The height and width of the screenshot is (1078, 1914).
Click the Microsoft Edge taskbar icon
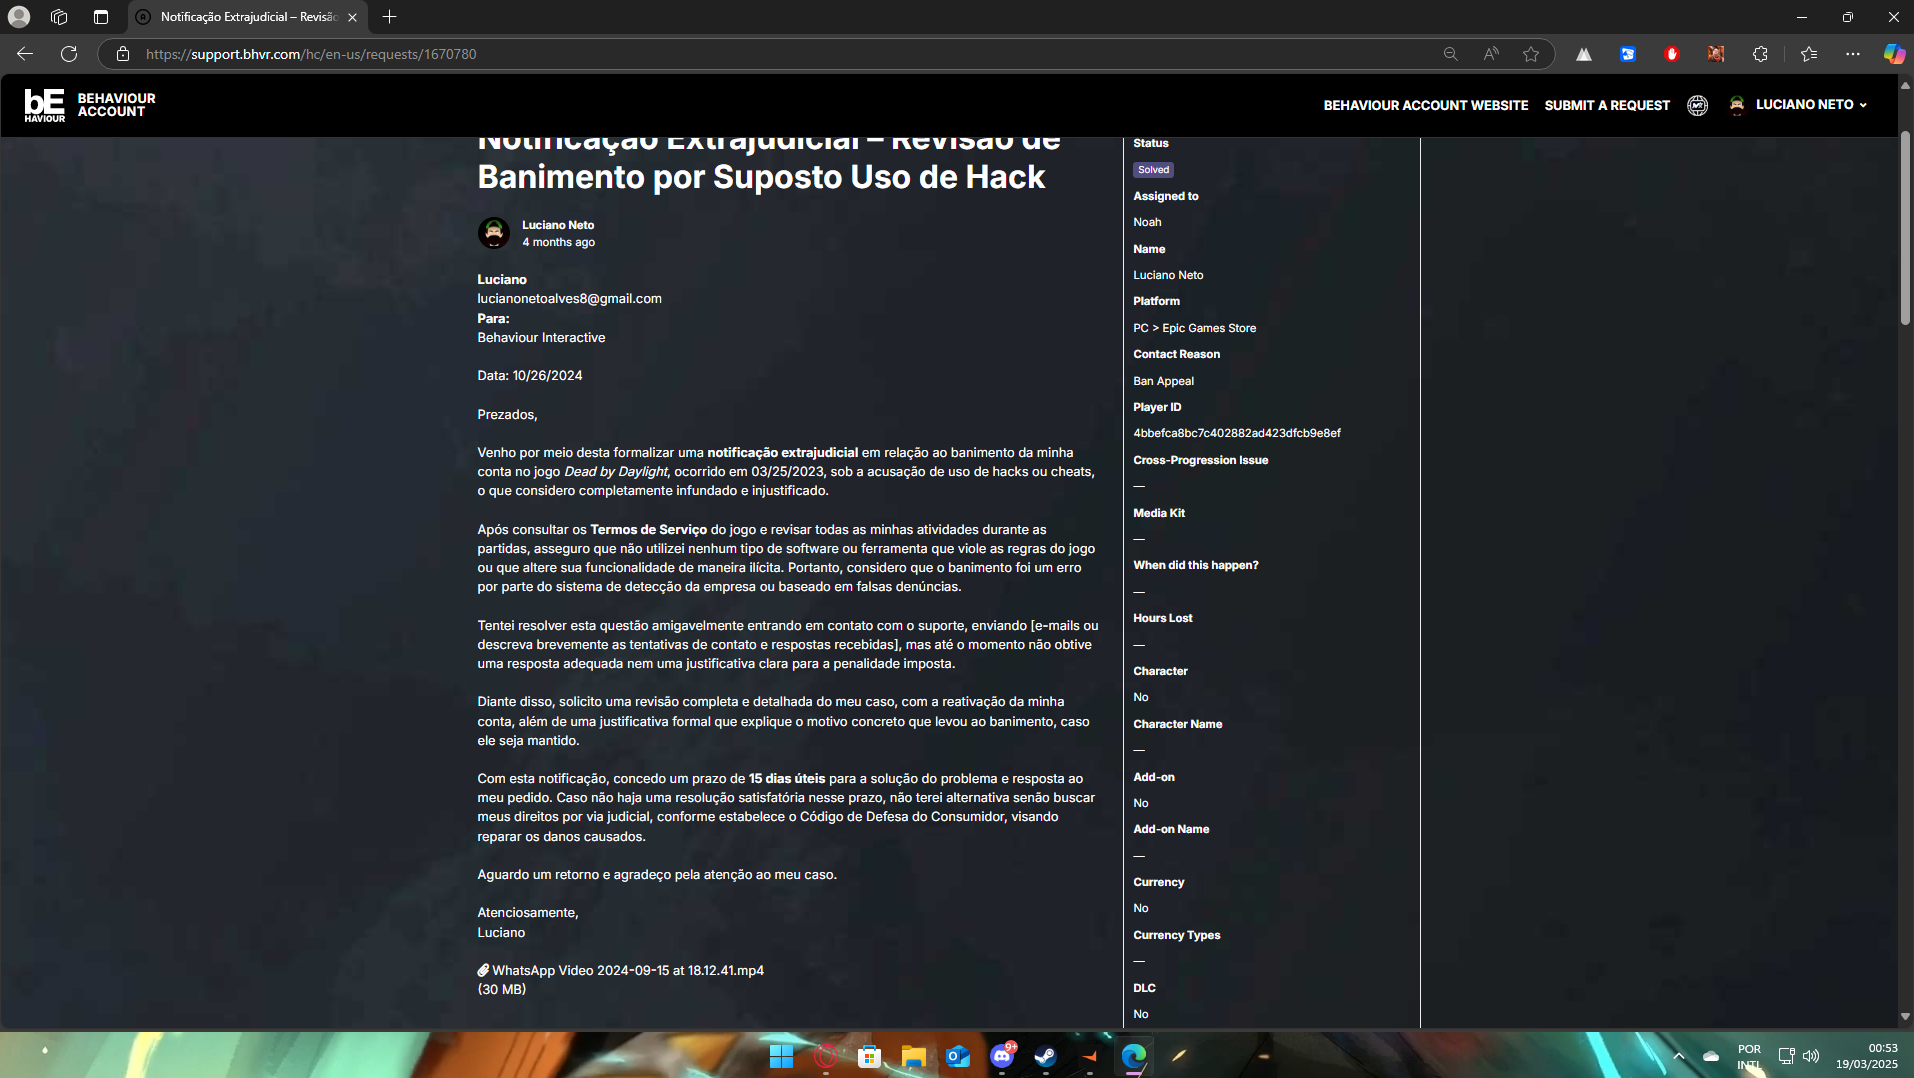tap(1133, 1056)
